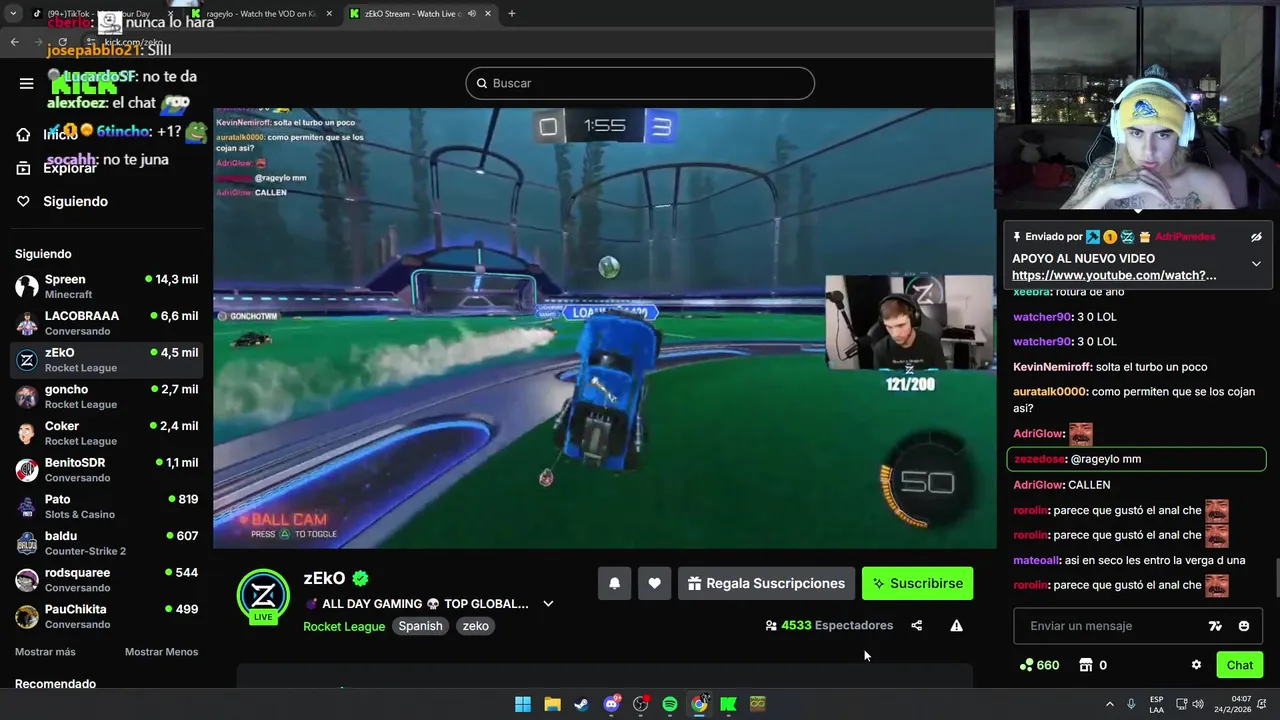Open OBS Studio from the taskbar

[x=640, y=704]
